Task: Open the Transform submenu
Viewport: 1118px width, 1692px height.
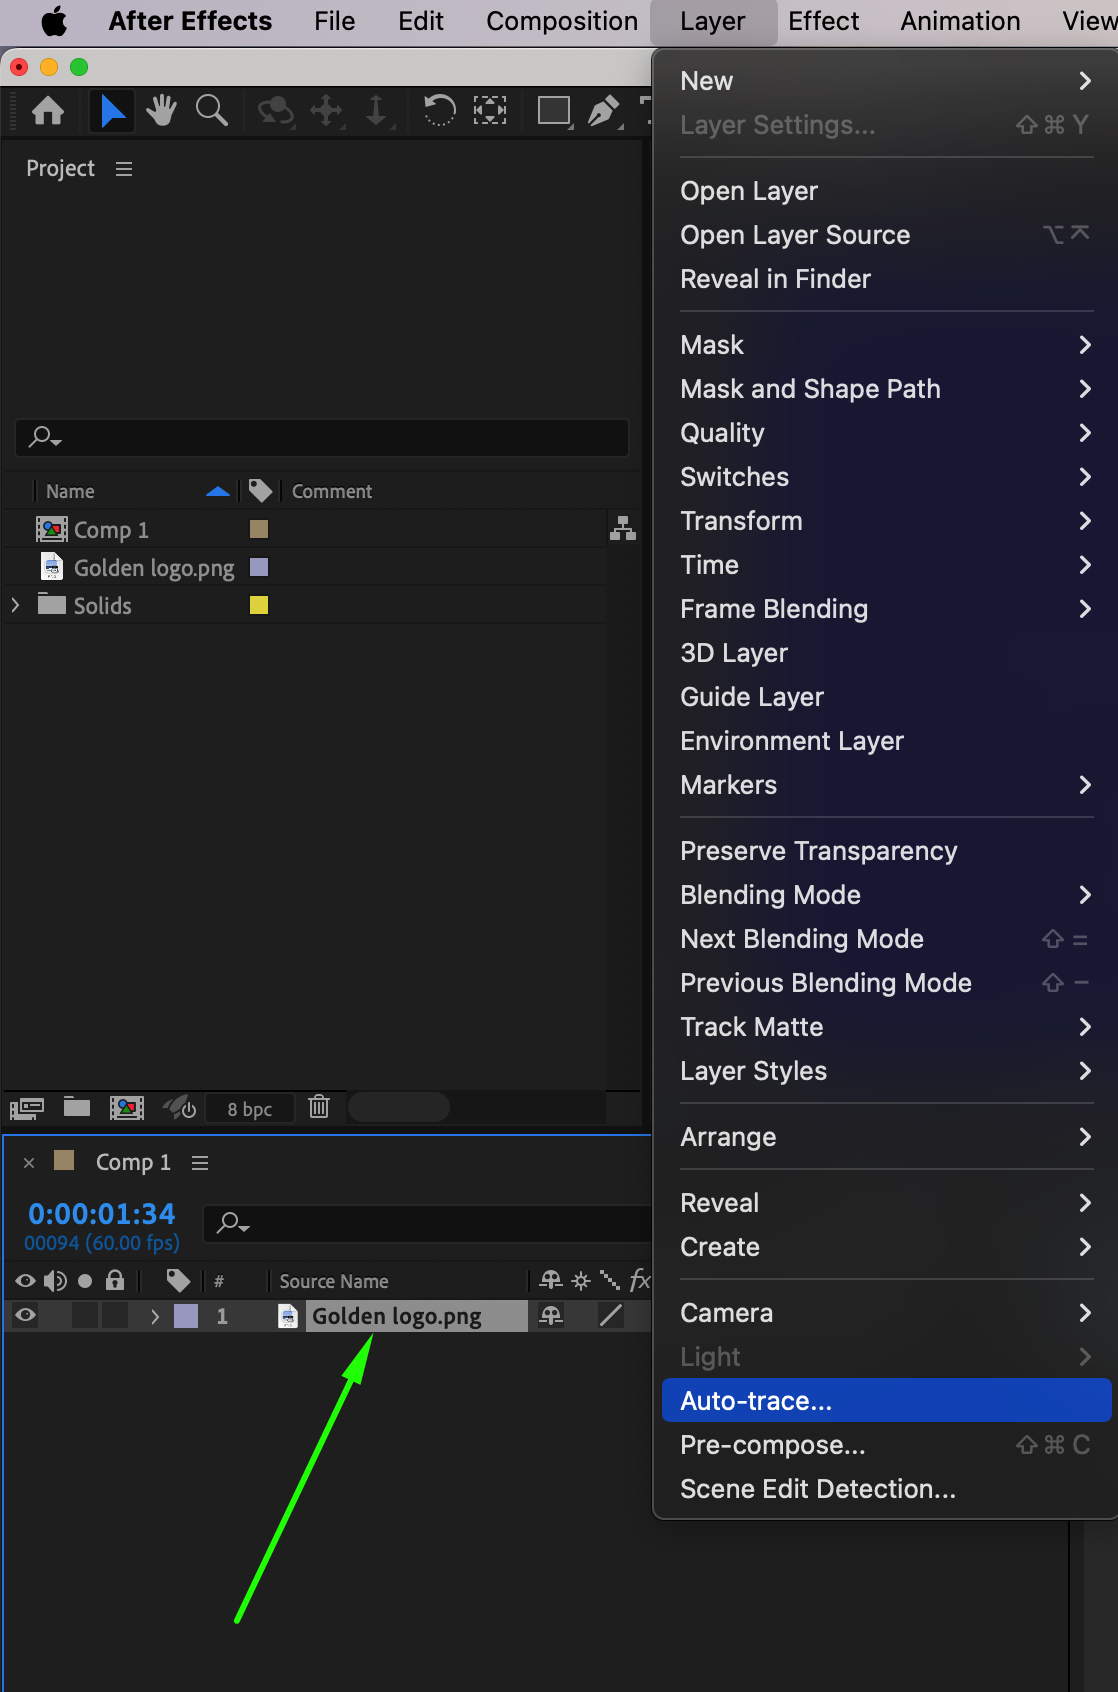Action: pos(886,521)
